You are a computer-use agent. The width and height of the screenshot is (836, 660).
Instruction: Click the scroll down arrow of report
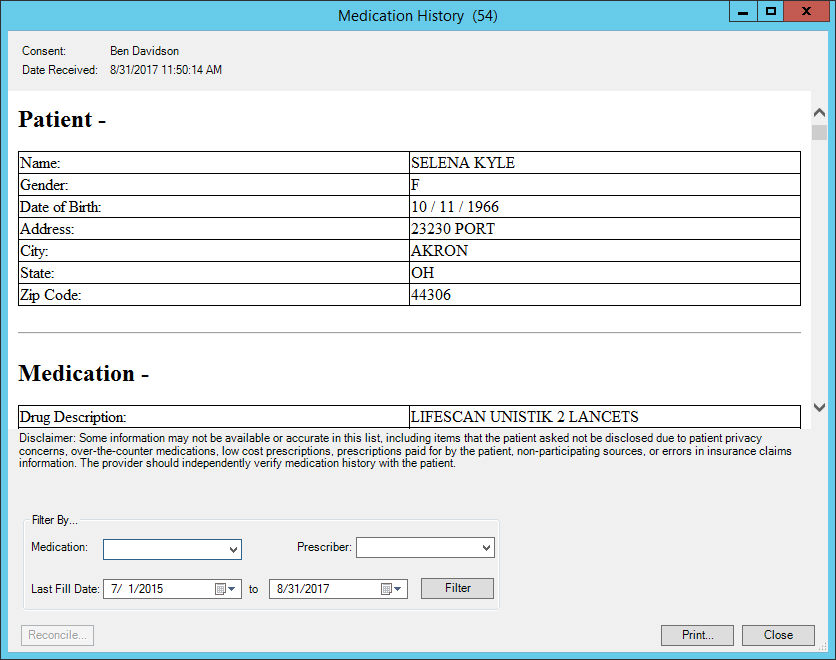[819, 407]
